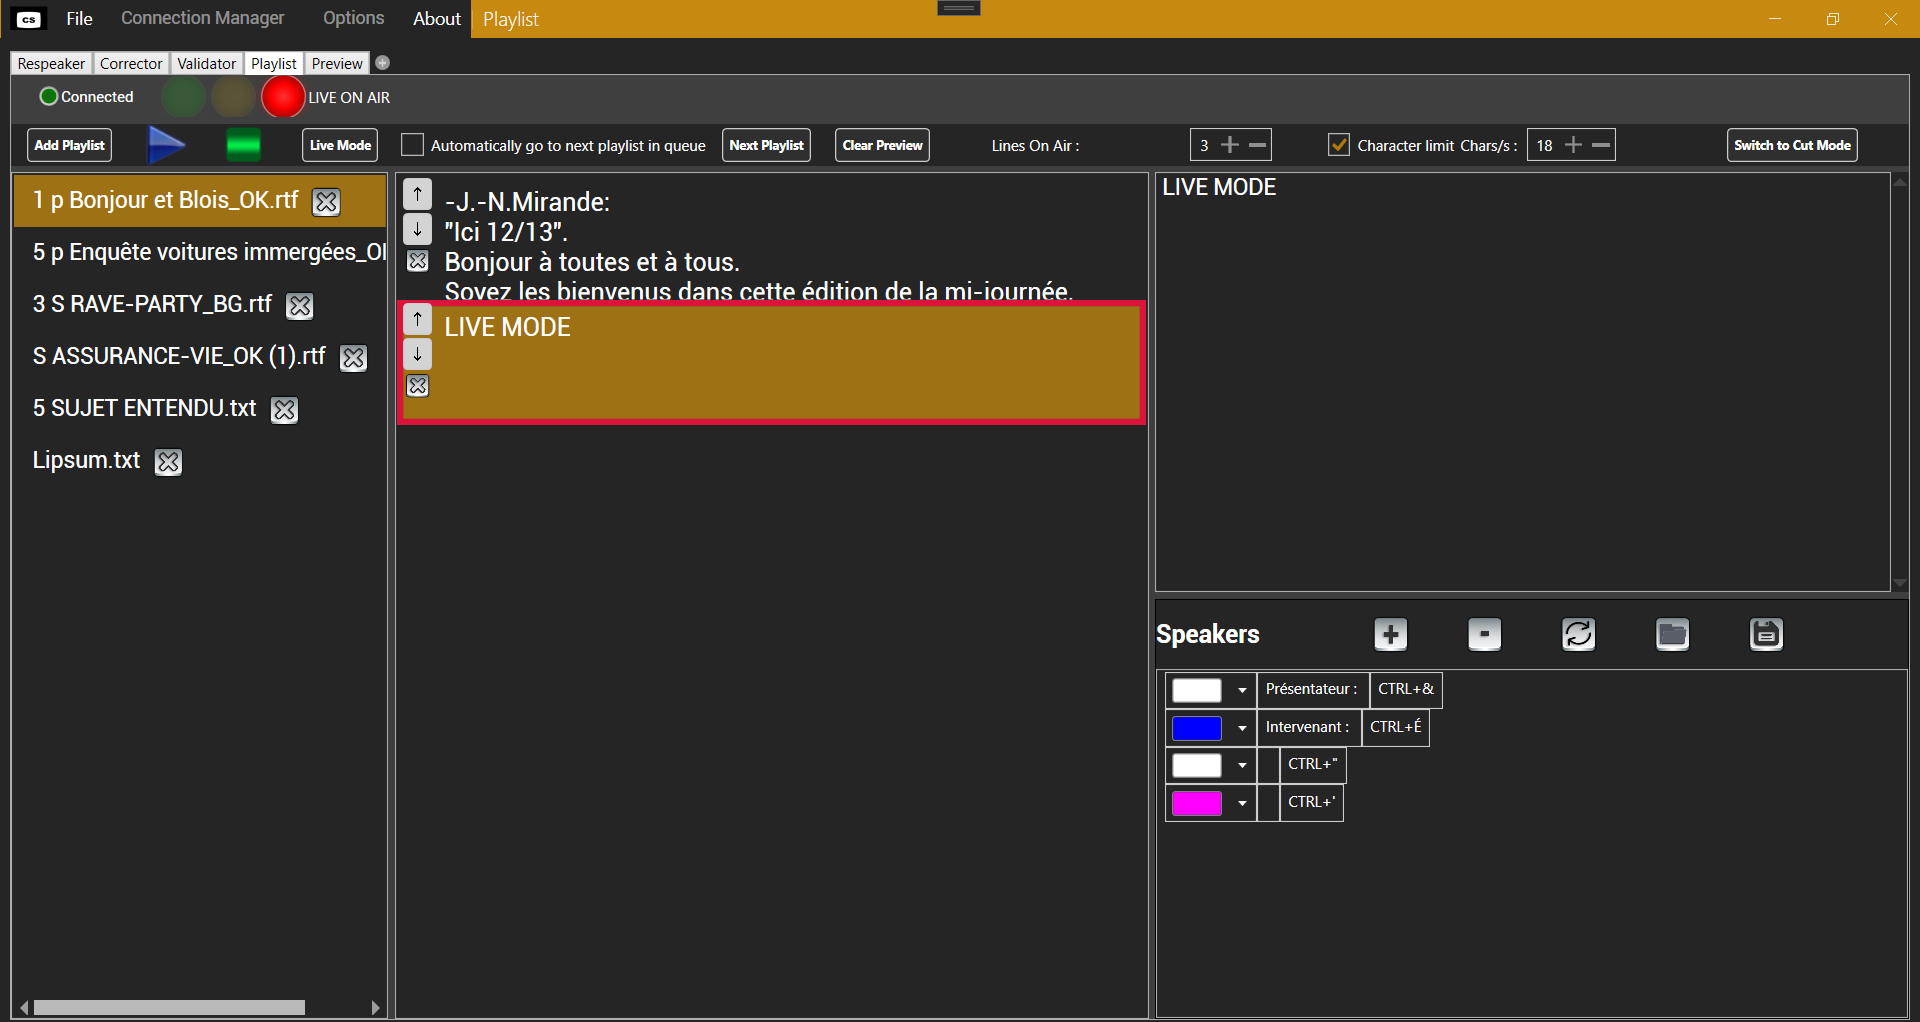
Task: Add a new speaker with plus icon
Action: point(1390,634)
